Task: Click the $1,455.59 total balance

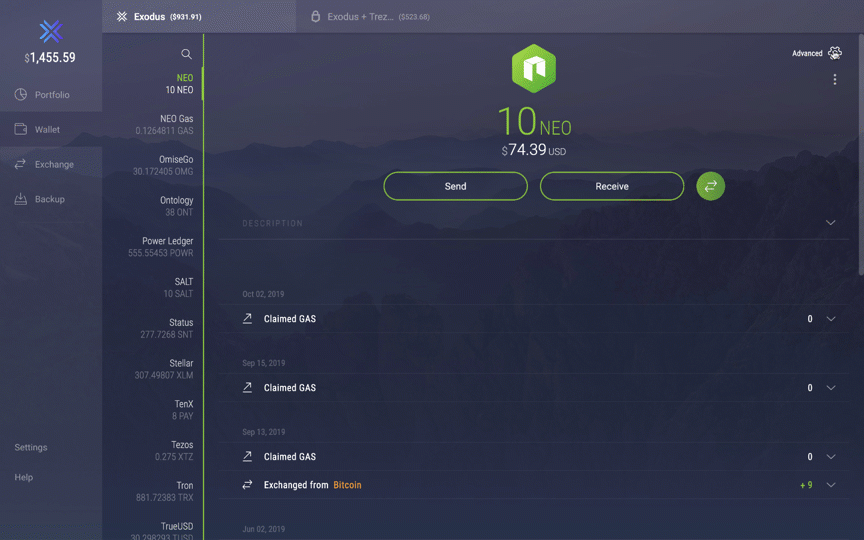Action: point(50,57)
